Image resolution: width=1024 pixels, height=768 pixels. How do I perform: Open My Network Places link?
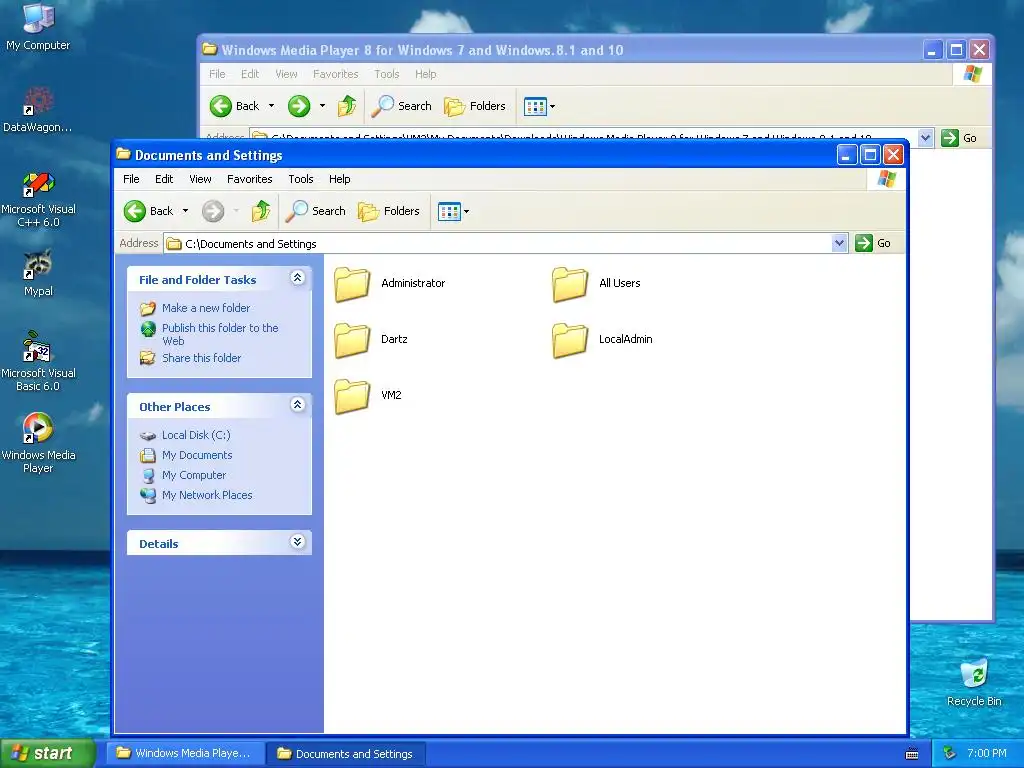(x=207, y=496)
